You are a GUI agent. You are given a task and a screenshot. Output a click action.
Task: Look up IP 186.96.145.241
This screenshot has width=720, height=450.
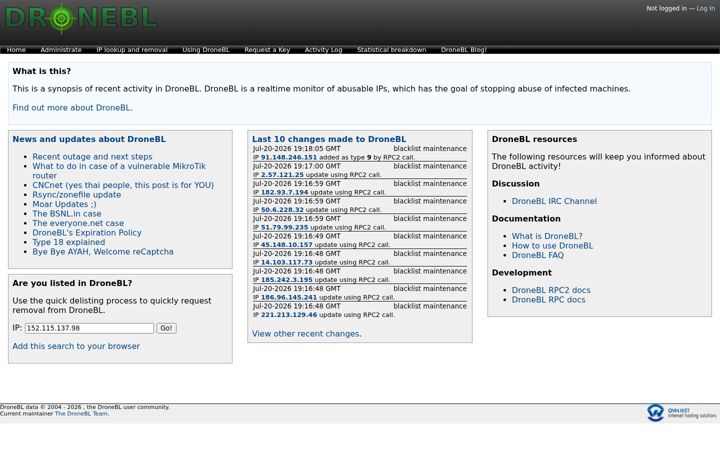289,297
